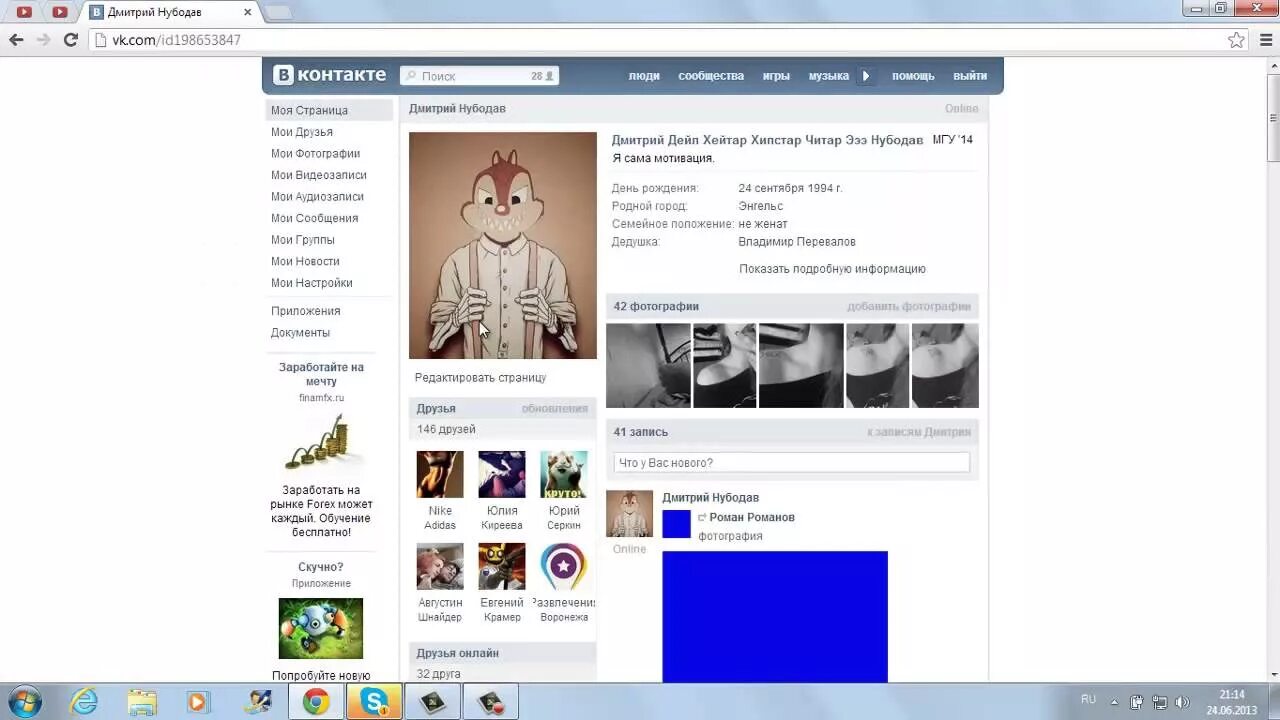Open the first photo thumbnail in photos row
The width and height of the screenshot is (1280, 720).
(x=648, y=365)
